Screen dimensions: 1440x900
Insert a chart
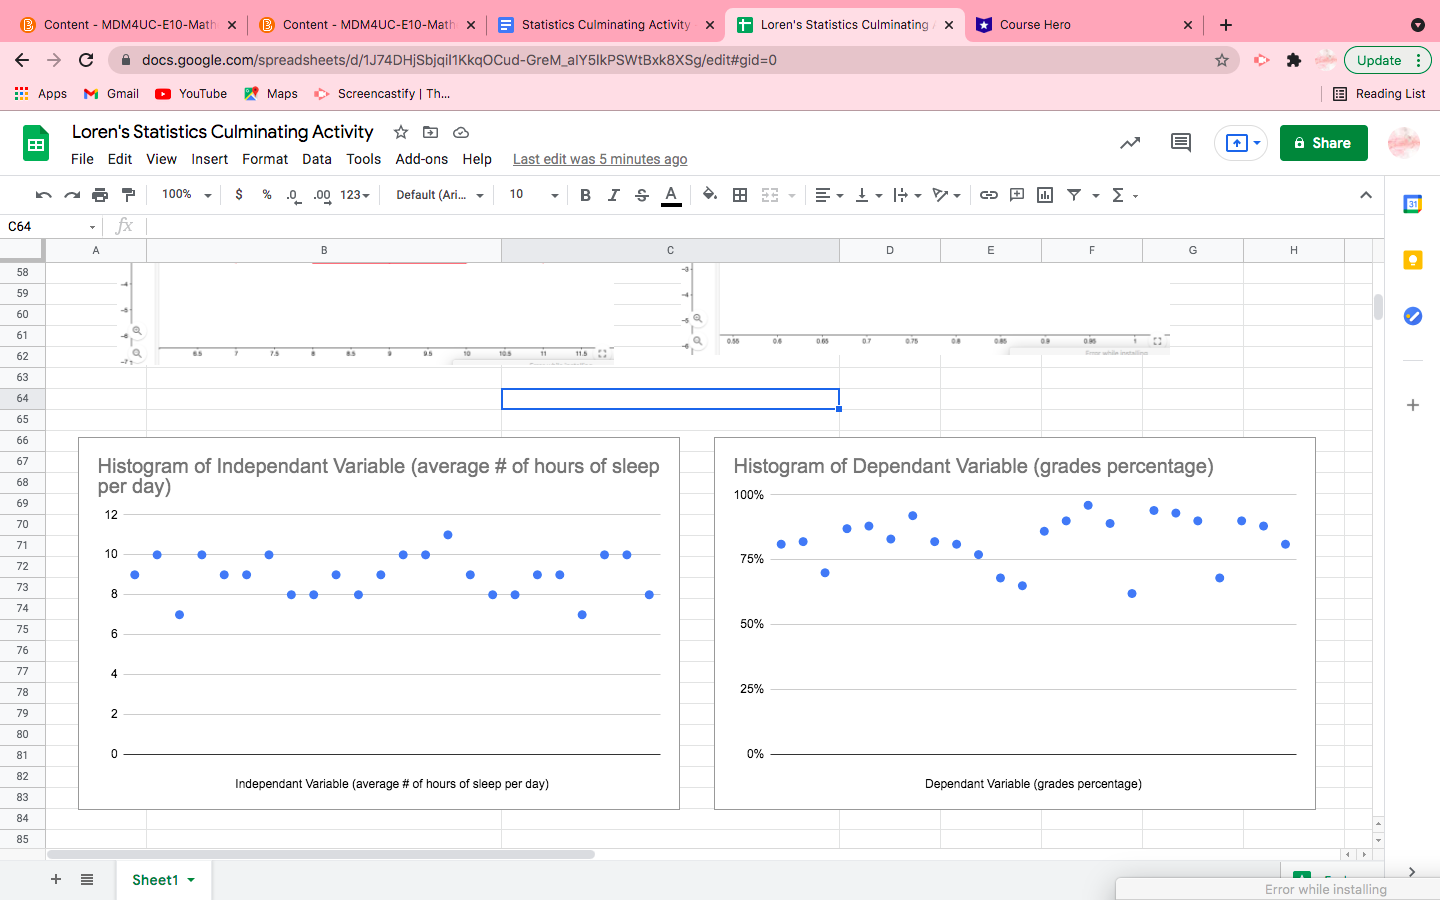click(1044, 194)
